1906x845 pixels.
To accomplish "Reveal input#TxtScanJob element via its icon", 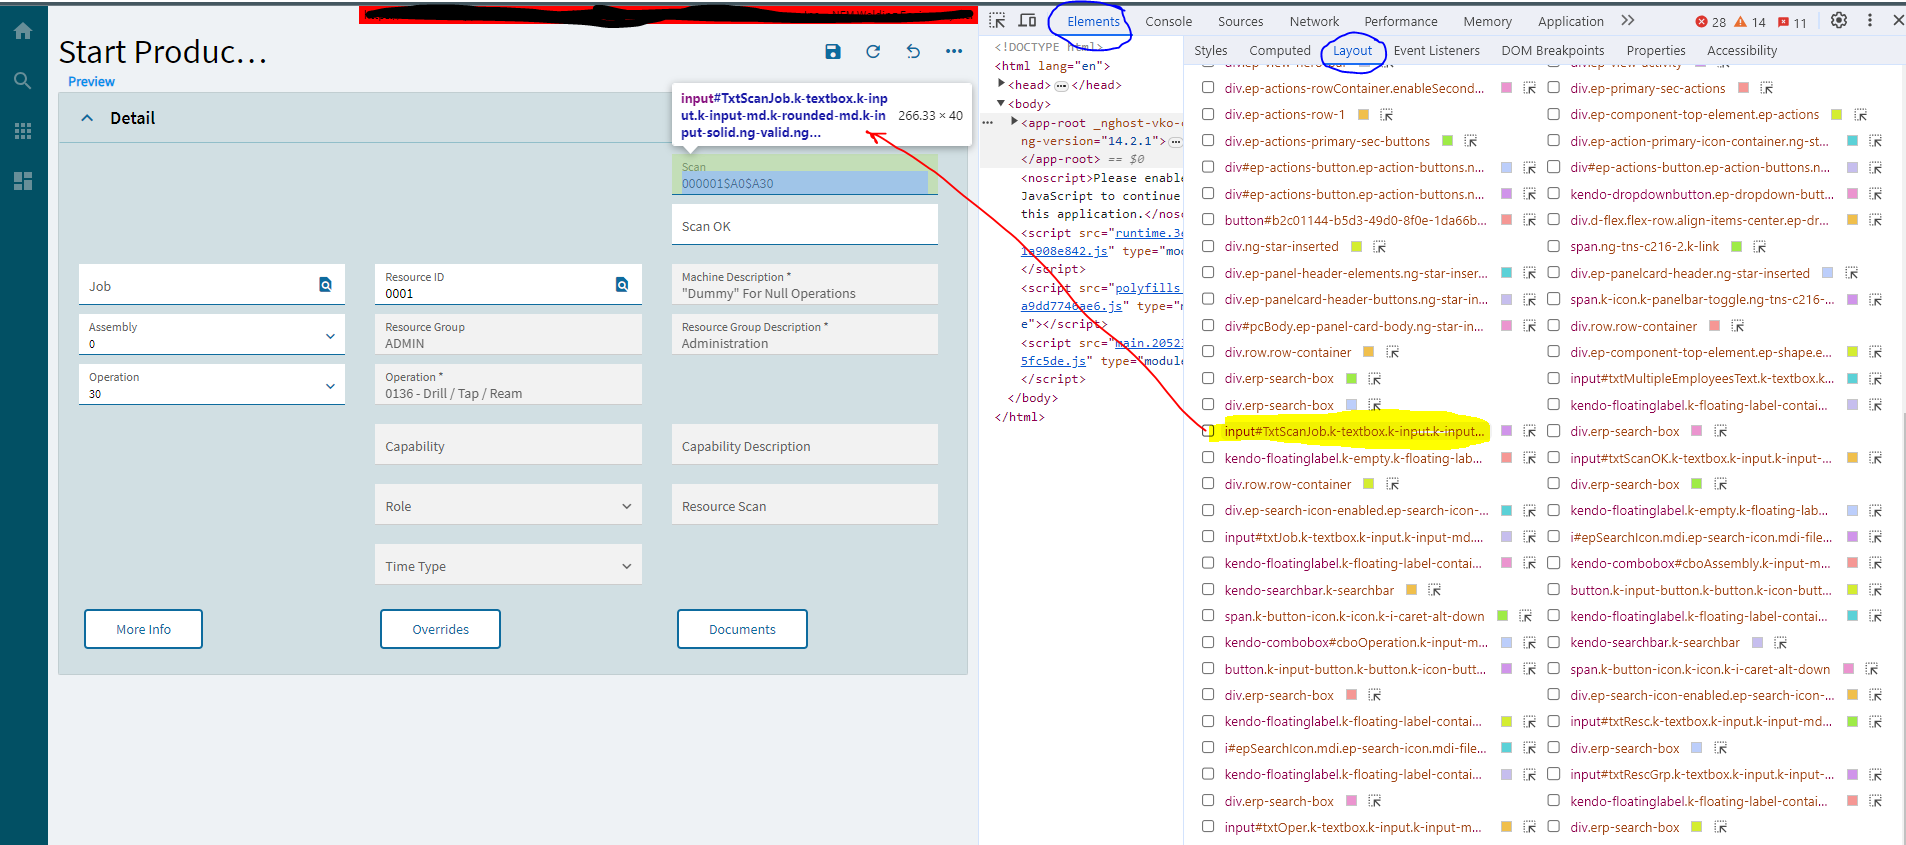I will [1529, 432].
